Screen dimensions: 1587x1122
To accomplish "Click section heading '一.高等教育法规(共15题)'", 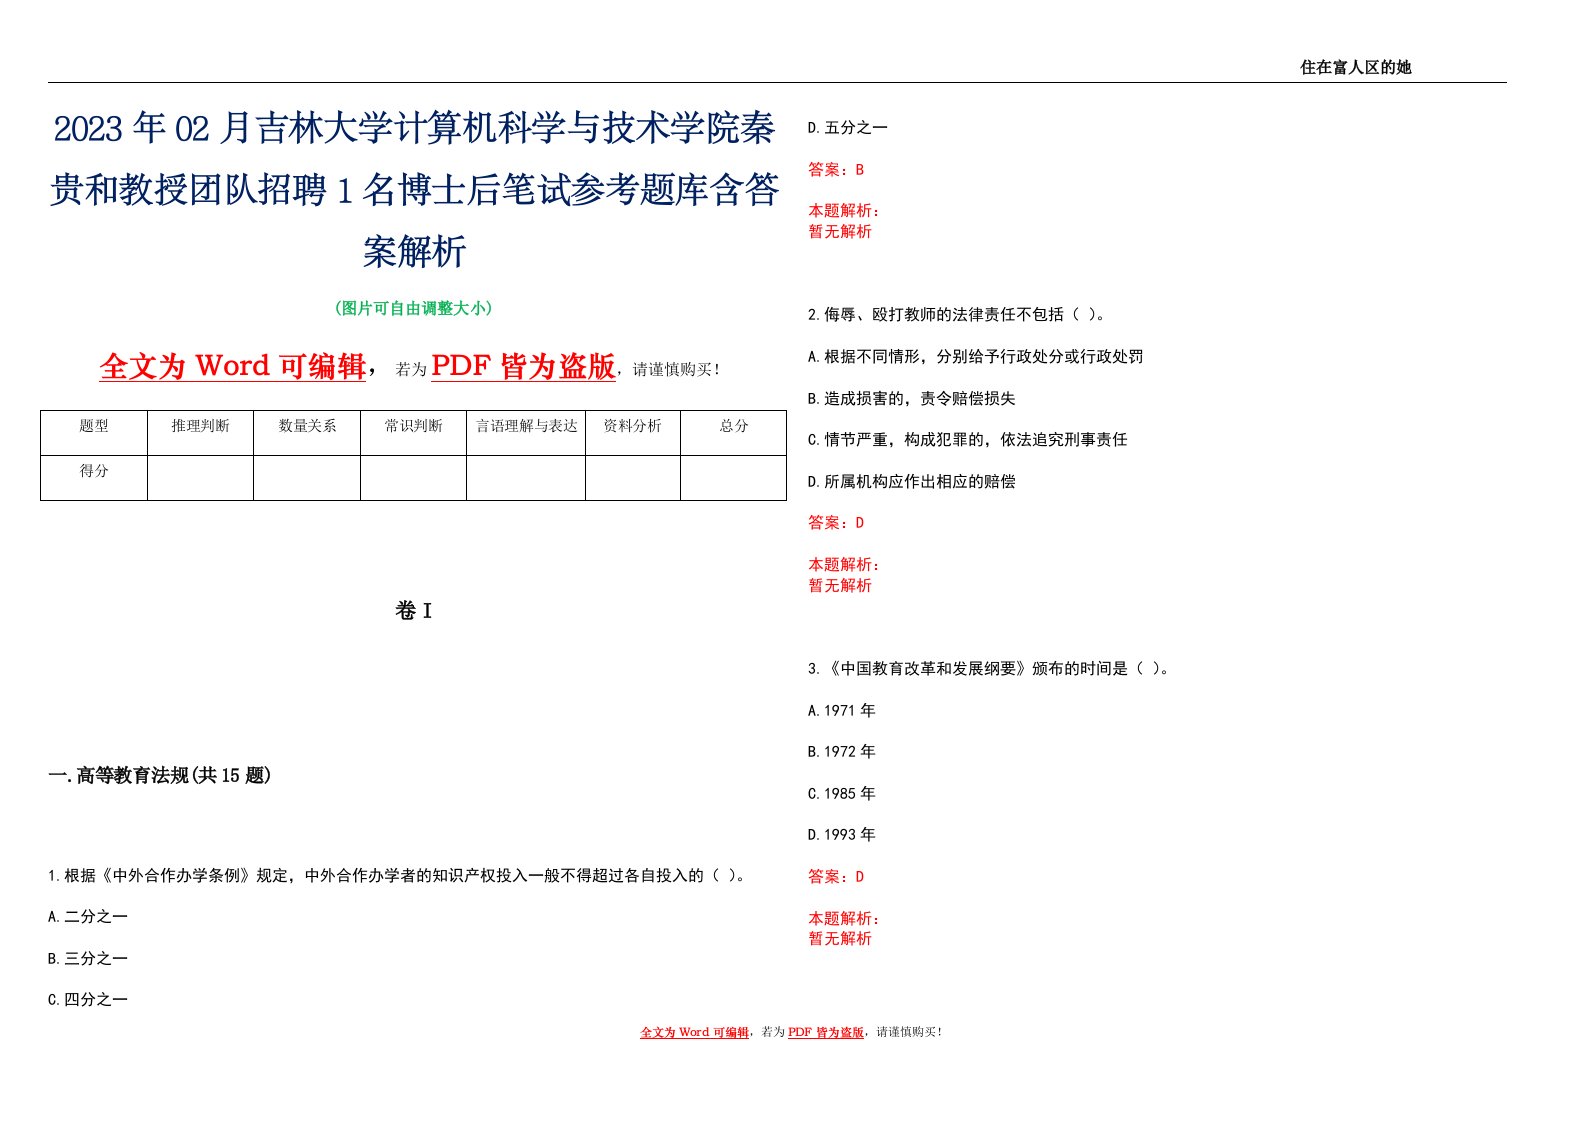I will pyautogui.click(x=160, y=775).
